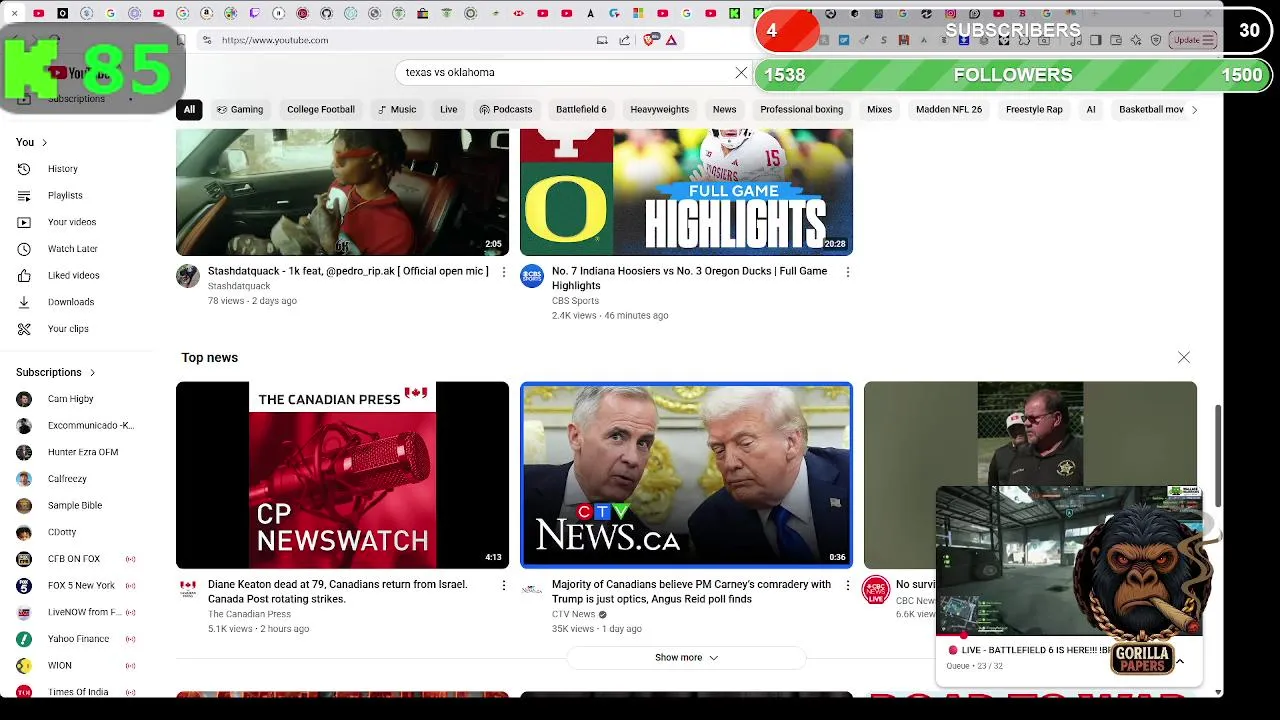
Task: Open Downloads in the sidebar
Action: pyautogui.click(x=70, y=302)
